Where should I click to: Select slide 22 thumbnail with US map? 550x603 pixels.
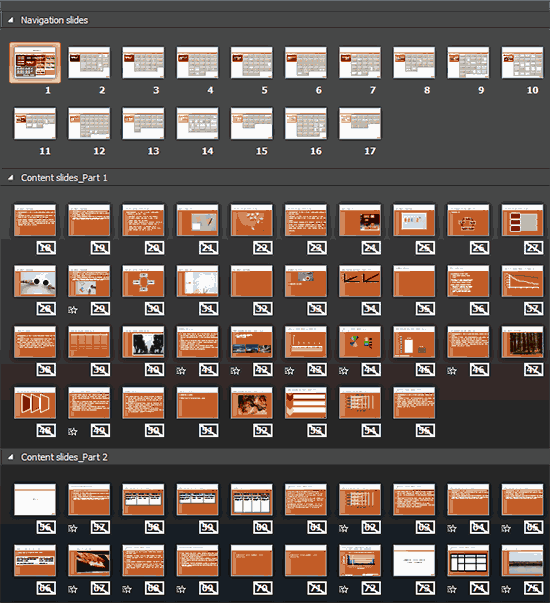[x=252, y=220]
